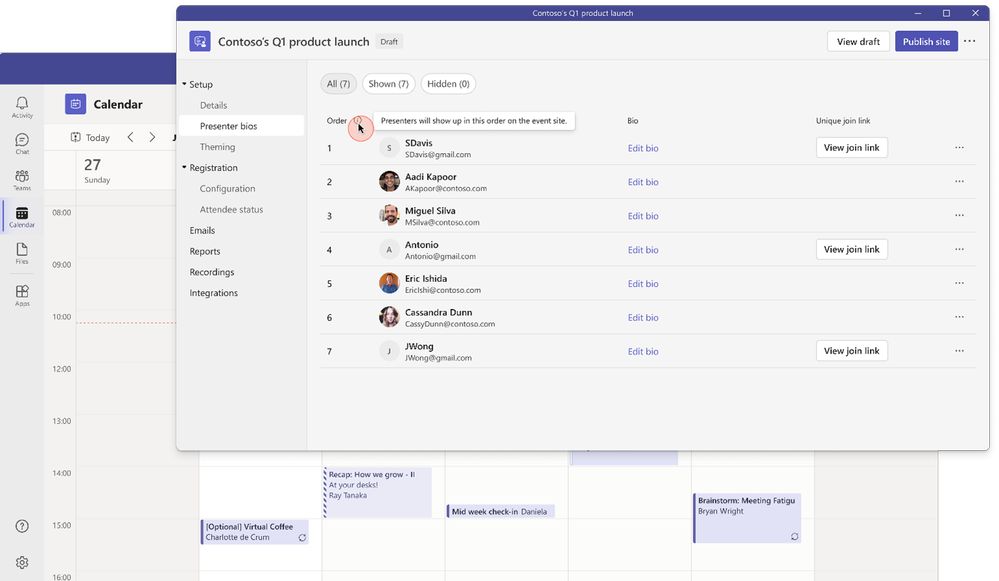The height and width of the screenshot is (581, 999).
Task: Open the Reports section
Action: 205,251
